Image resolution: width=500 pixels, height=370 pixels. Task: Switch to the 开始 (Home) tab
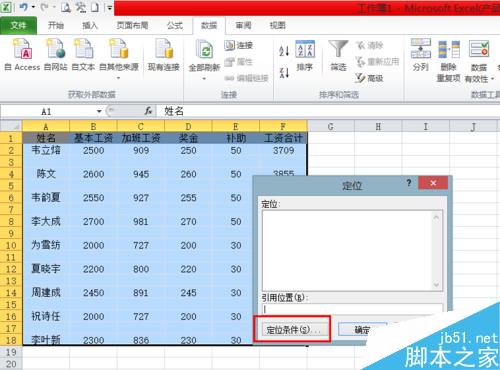pos(56,25)
